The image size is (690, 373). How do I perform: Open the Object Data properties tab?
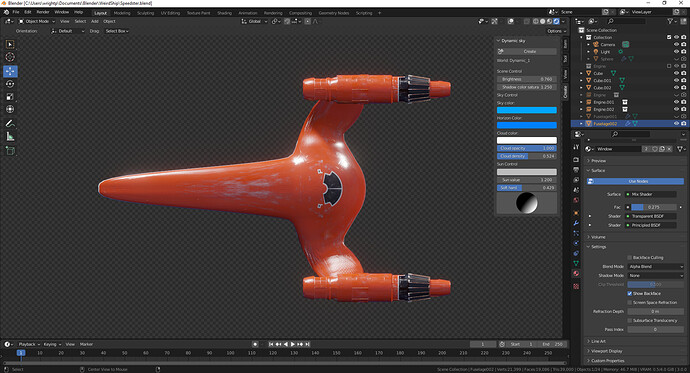576,263
